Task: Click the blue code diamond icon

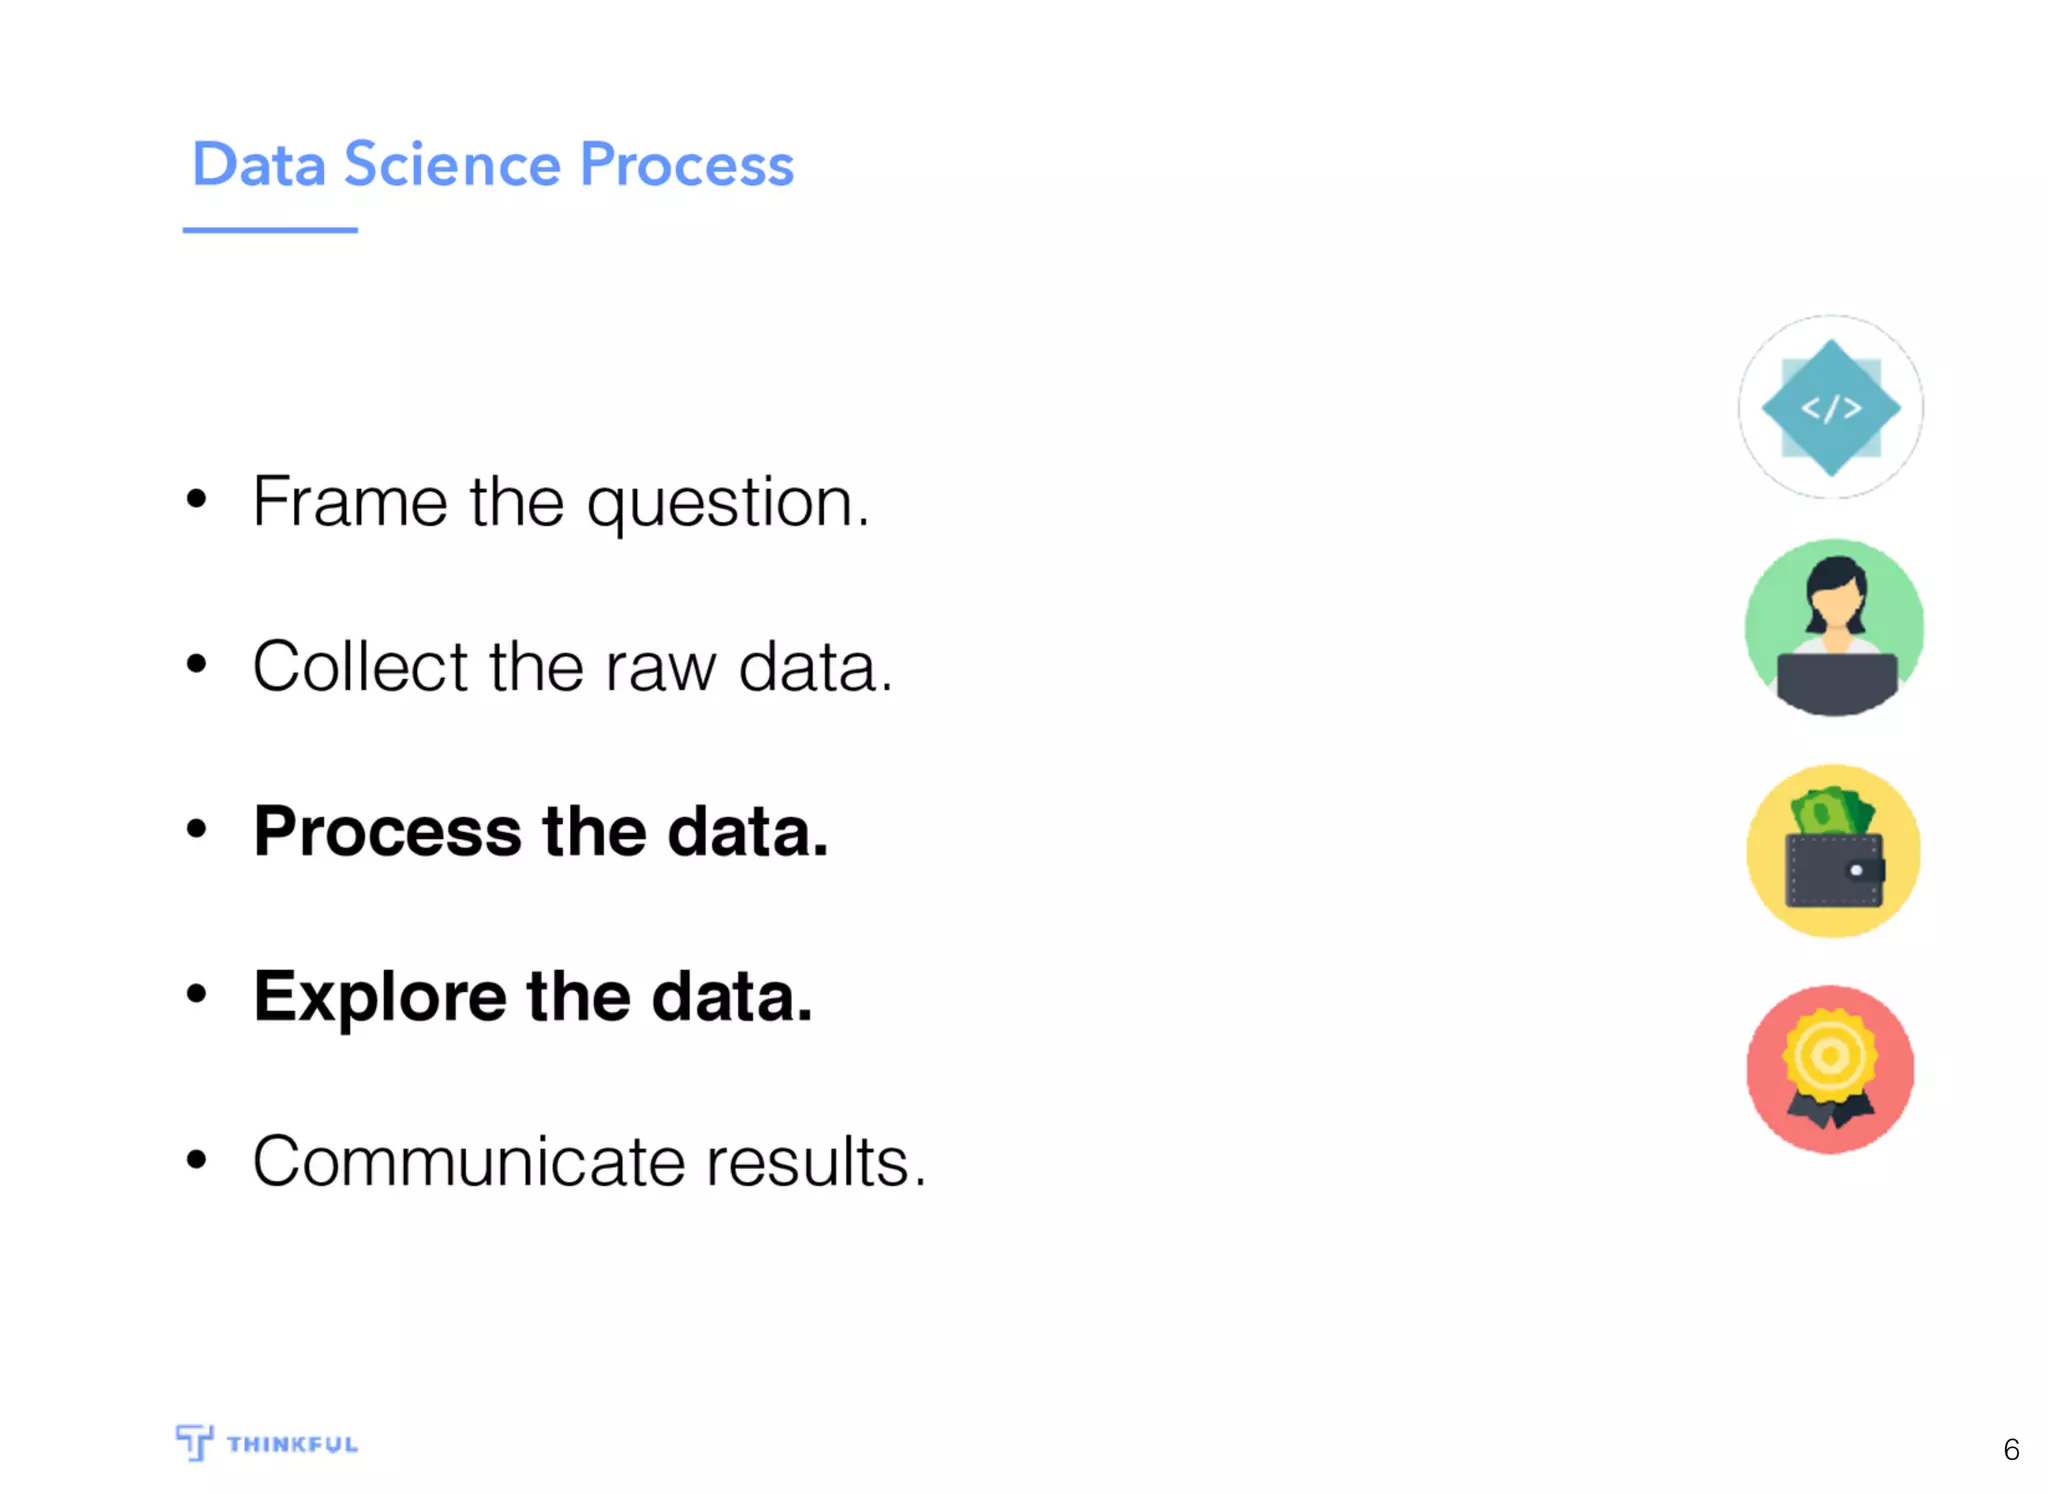Action: 1830,407
